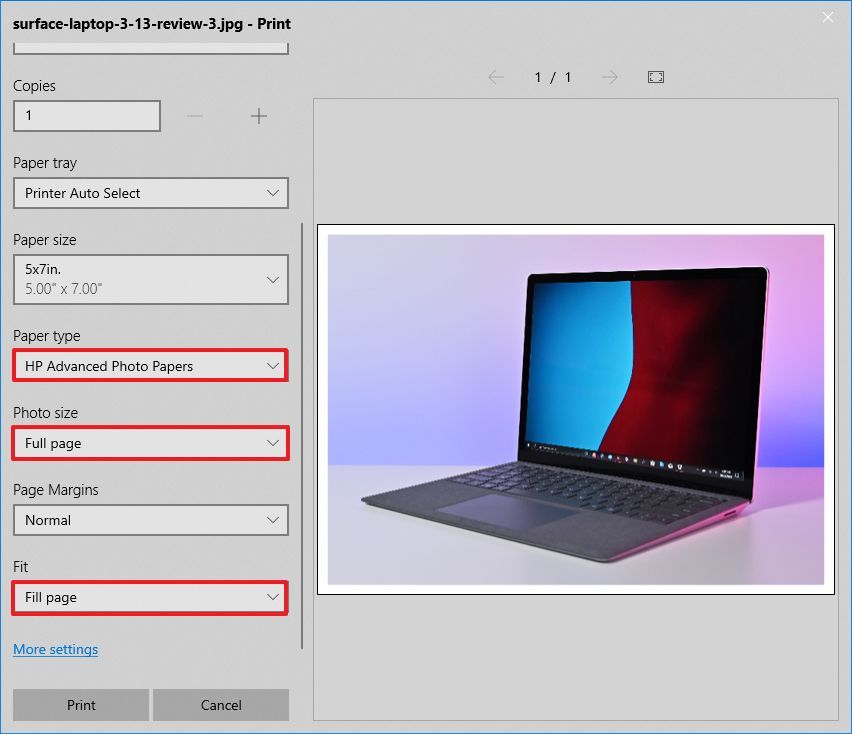852x734 pixels.
Task: Click the Paper size dropdown chevron
Action: coord(272,280)
